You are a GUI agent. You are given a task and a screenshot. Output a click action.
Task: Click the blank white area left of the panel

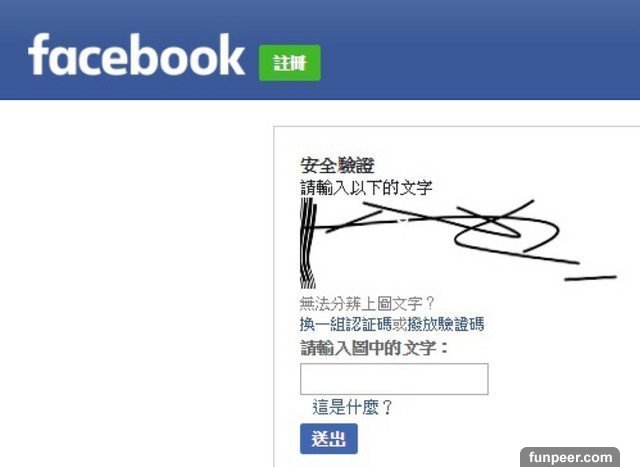(x=135, y=282)
